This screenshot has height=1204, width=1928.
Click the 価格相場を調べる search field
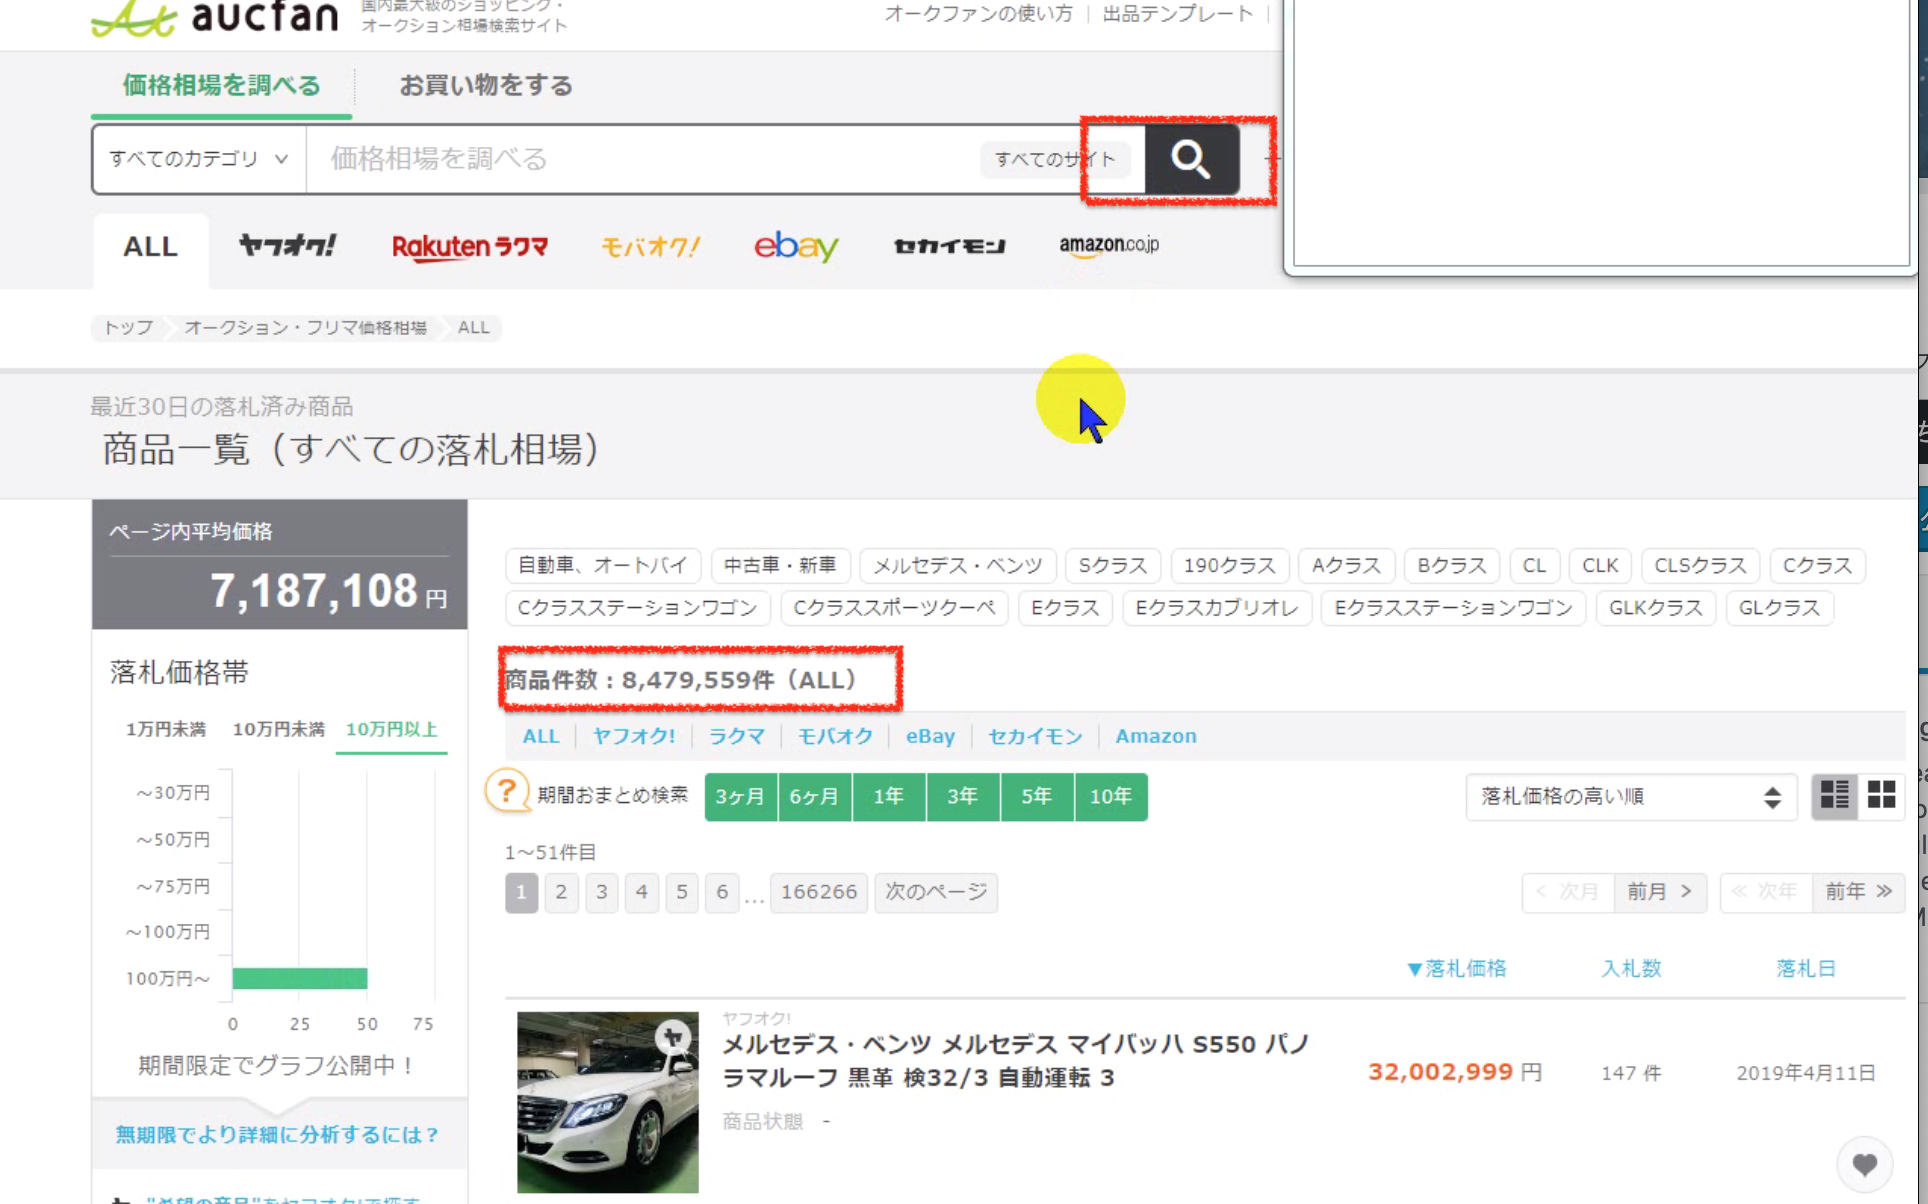pos(644,159)
